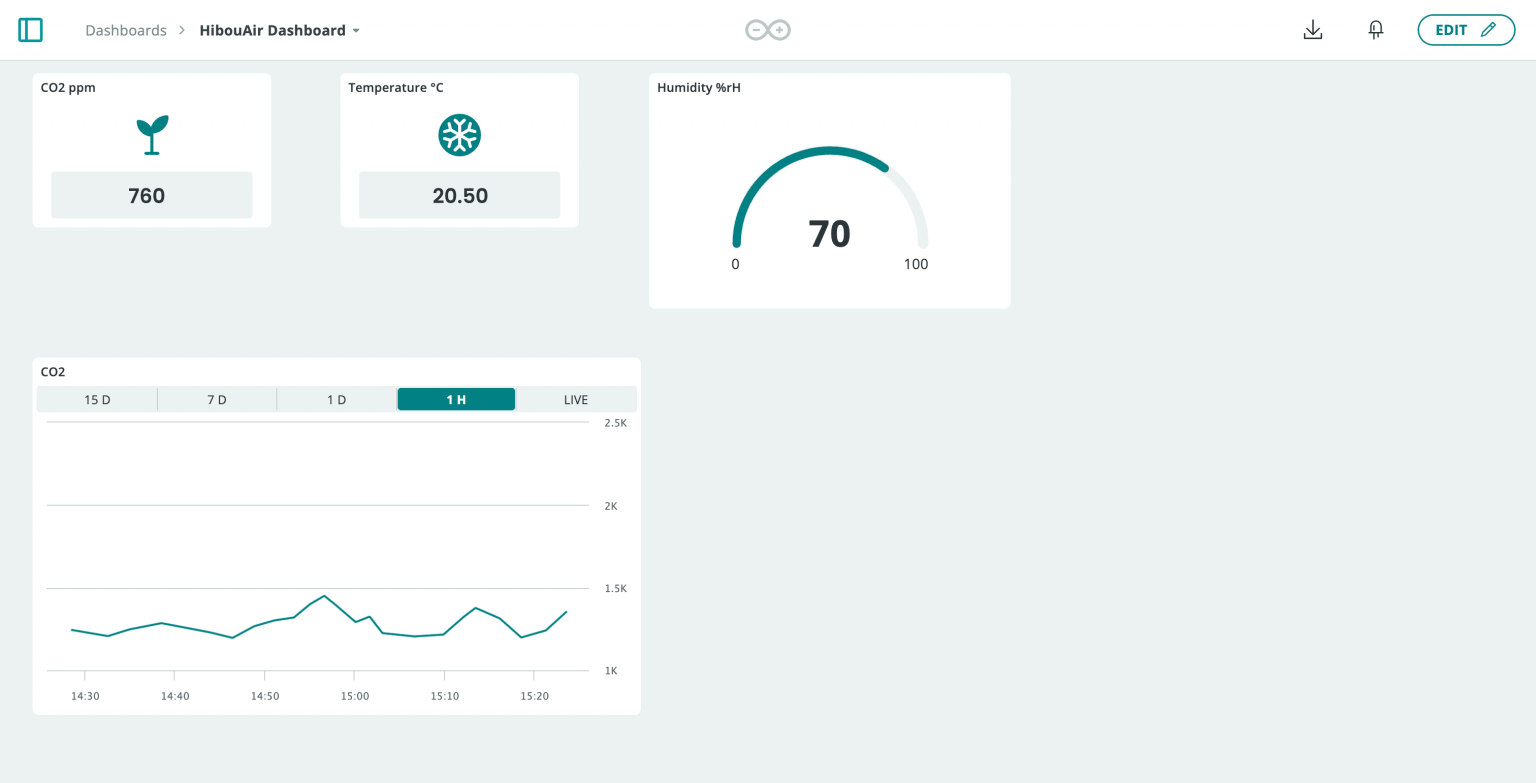Click the download dashboard icon
This screenshot has width=1536, height=783.
1313,29
